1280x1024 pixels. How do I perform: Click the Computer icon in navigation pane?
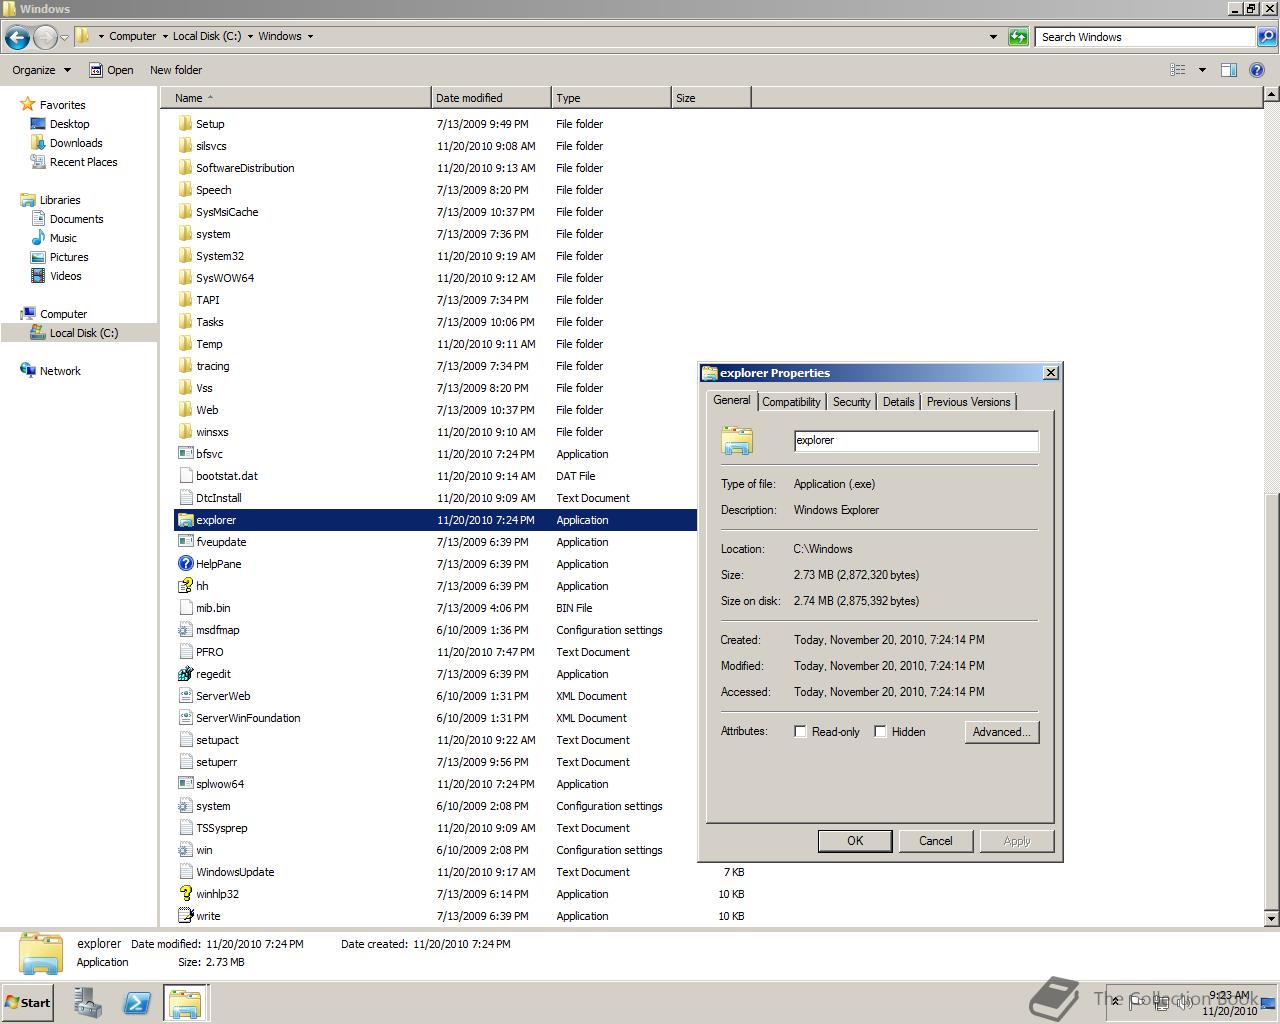tap(28, 314)
